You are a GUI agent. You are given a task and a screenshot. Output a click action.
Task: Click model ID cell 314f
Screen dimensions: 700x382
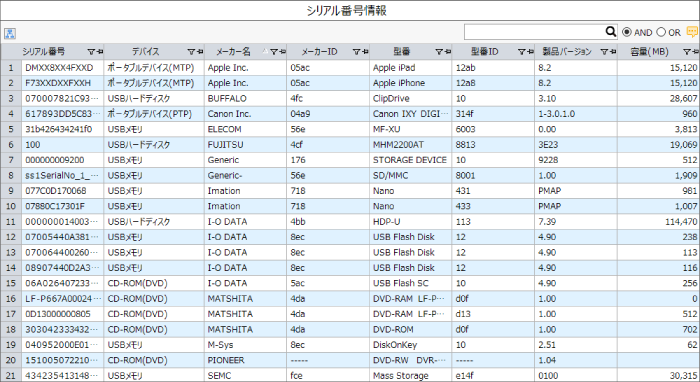(493, 114)
